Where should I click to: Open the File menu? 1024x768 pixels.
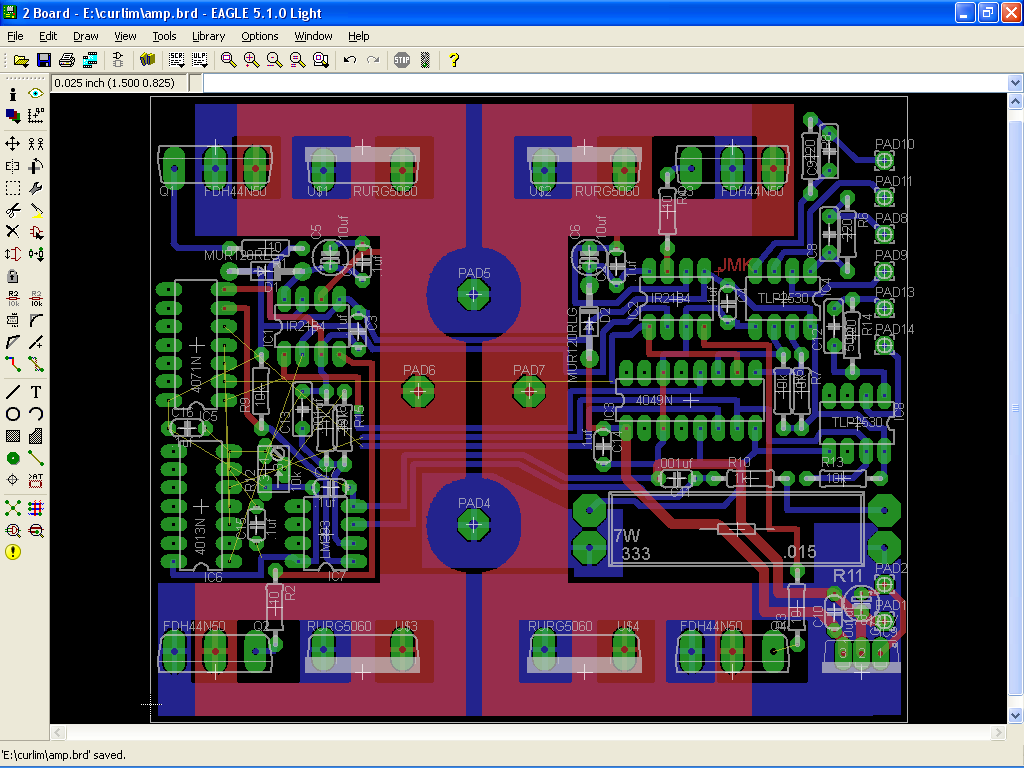click(x=15, y=36)
